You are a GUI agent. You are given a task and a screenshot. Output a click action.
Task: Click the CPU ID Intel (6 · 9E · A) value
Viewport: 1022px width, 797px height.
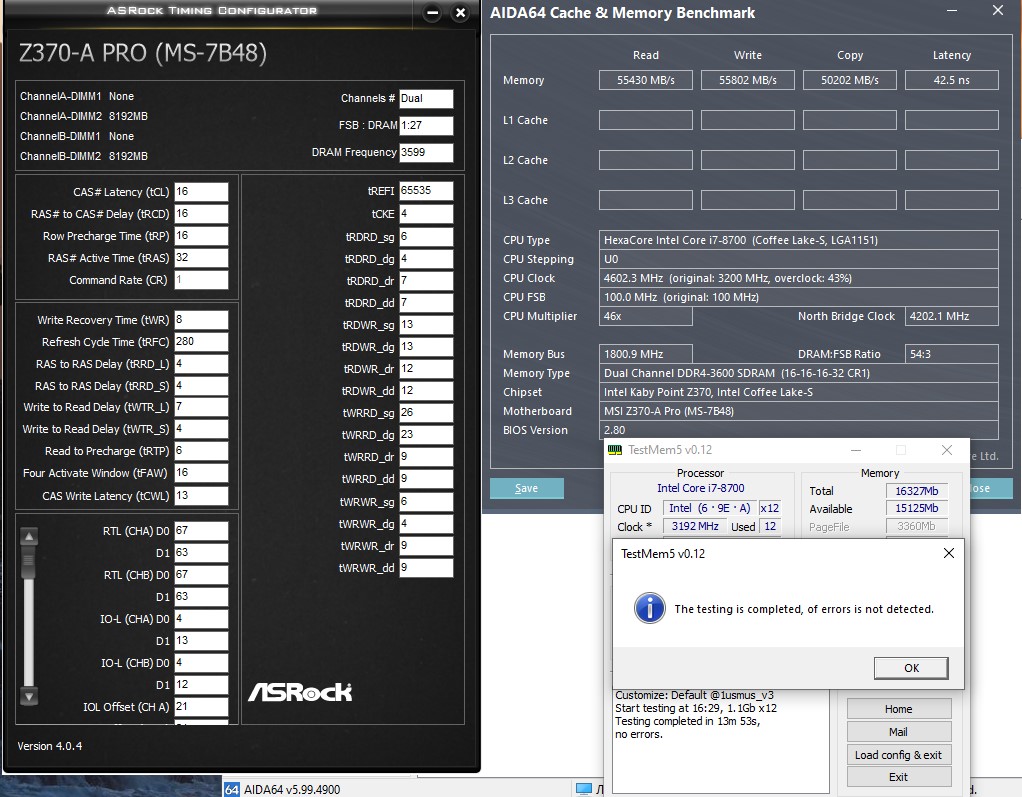[x=710, y=508]
